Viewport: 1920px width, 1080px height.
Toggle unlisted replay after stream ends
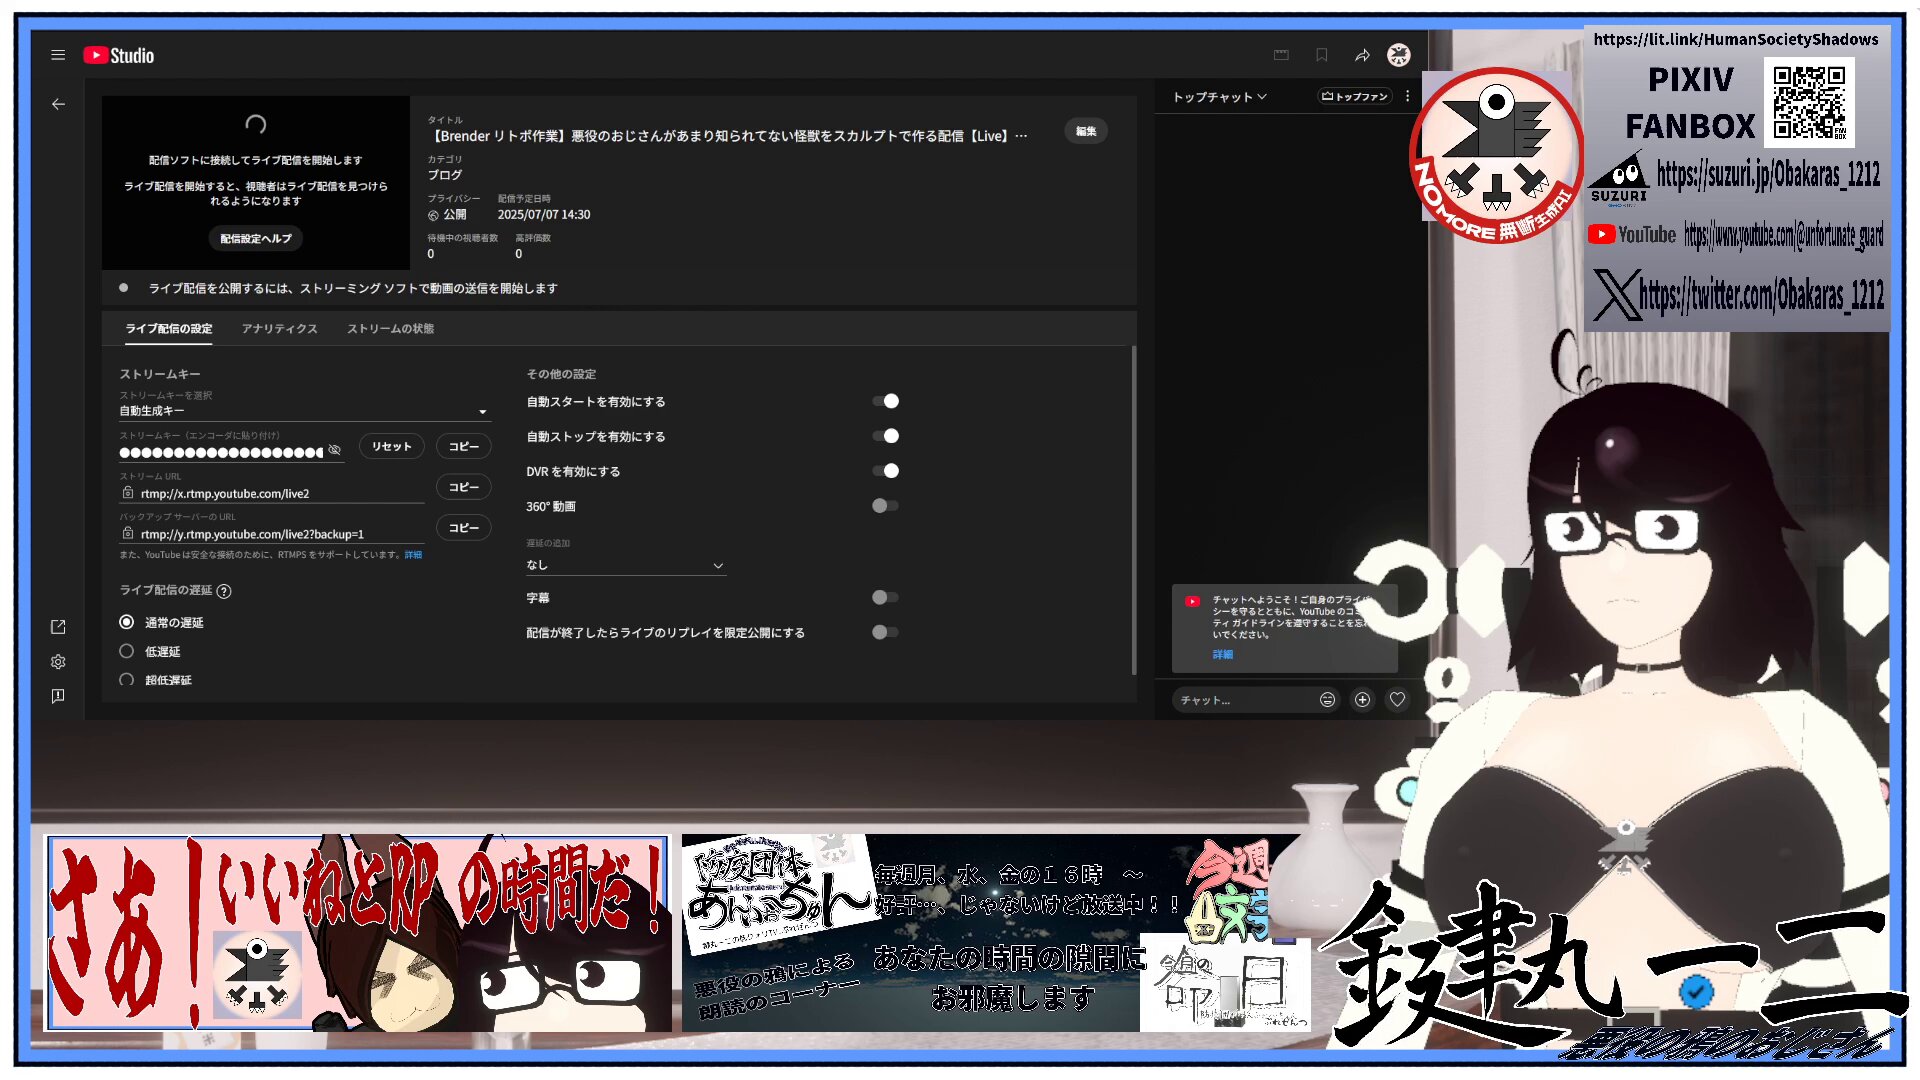click(885, 632)
